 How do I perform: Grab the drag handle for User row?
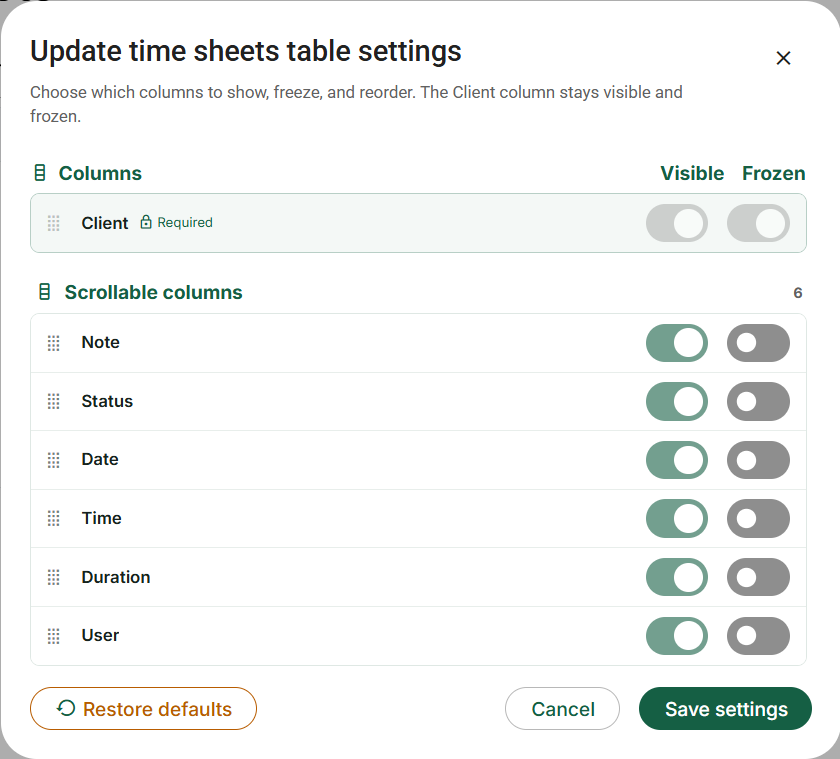pyautogui.click(x=54, y=636)
